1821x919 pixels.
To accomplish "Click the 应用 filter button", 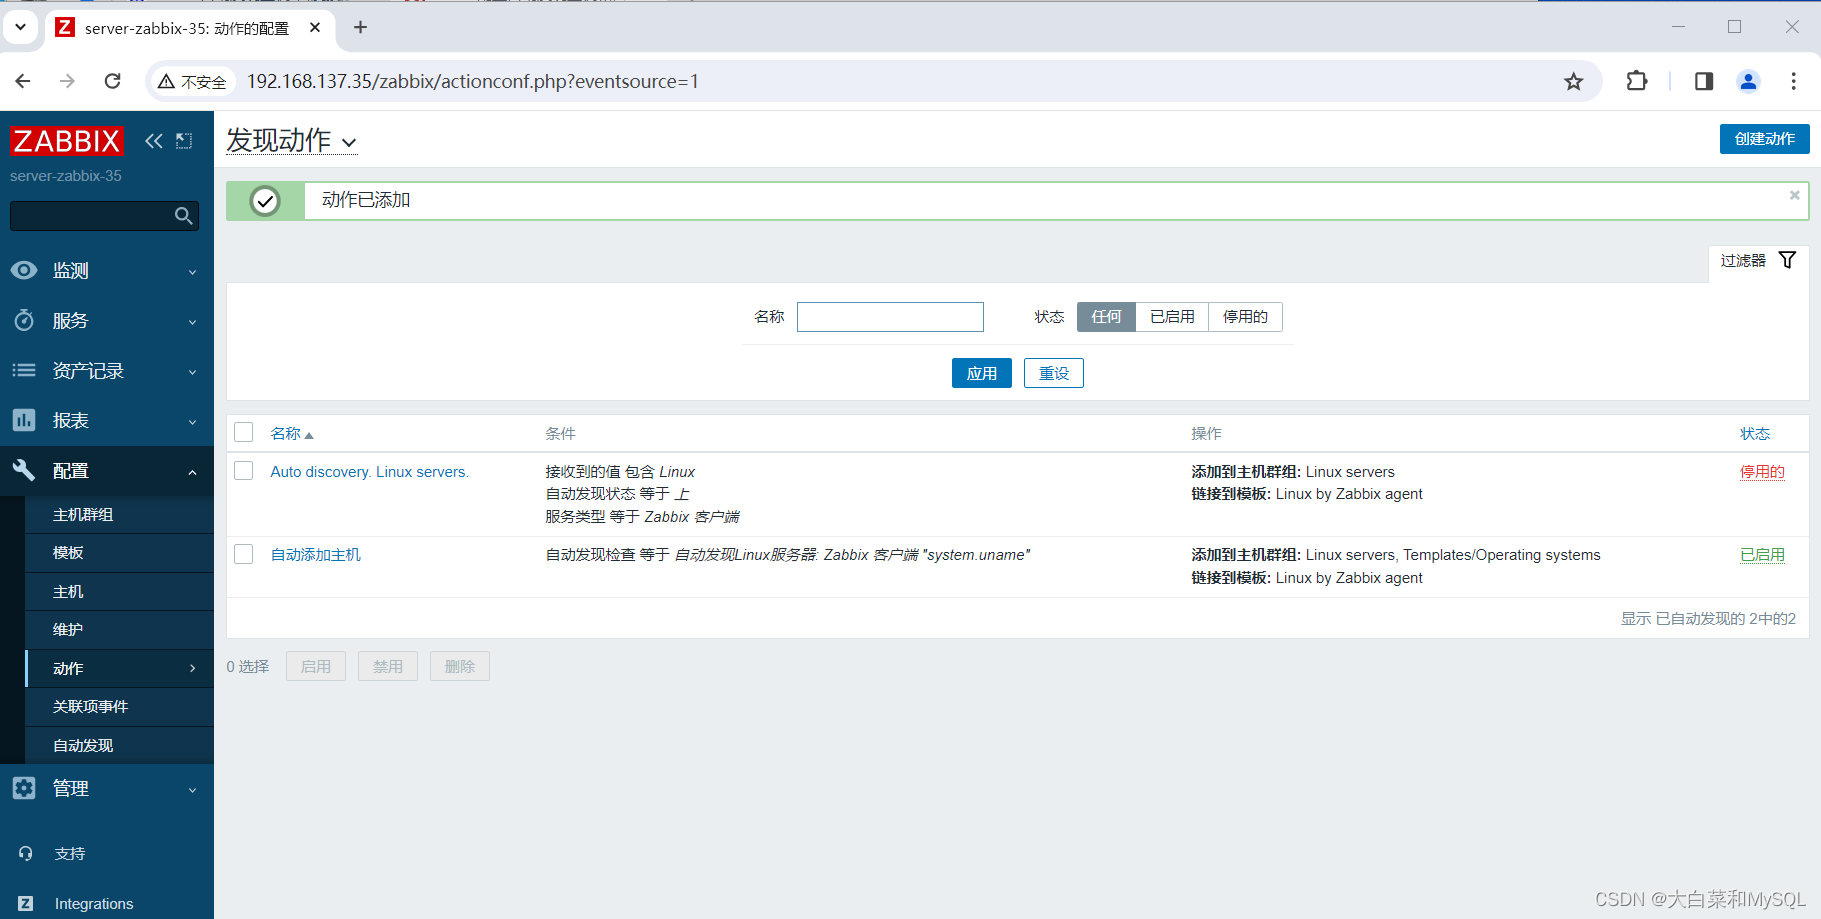I will coord(981,373).
